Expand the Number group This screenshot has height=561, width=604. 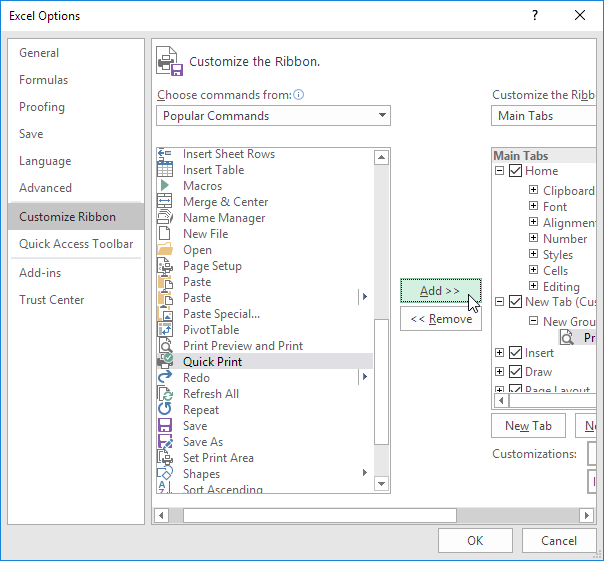[x=534, y=238]
